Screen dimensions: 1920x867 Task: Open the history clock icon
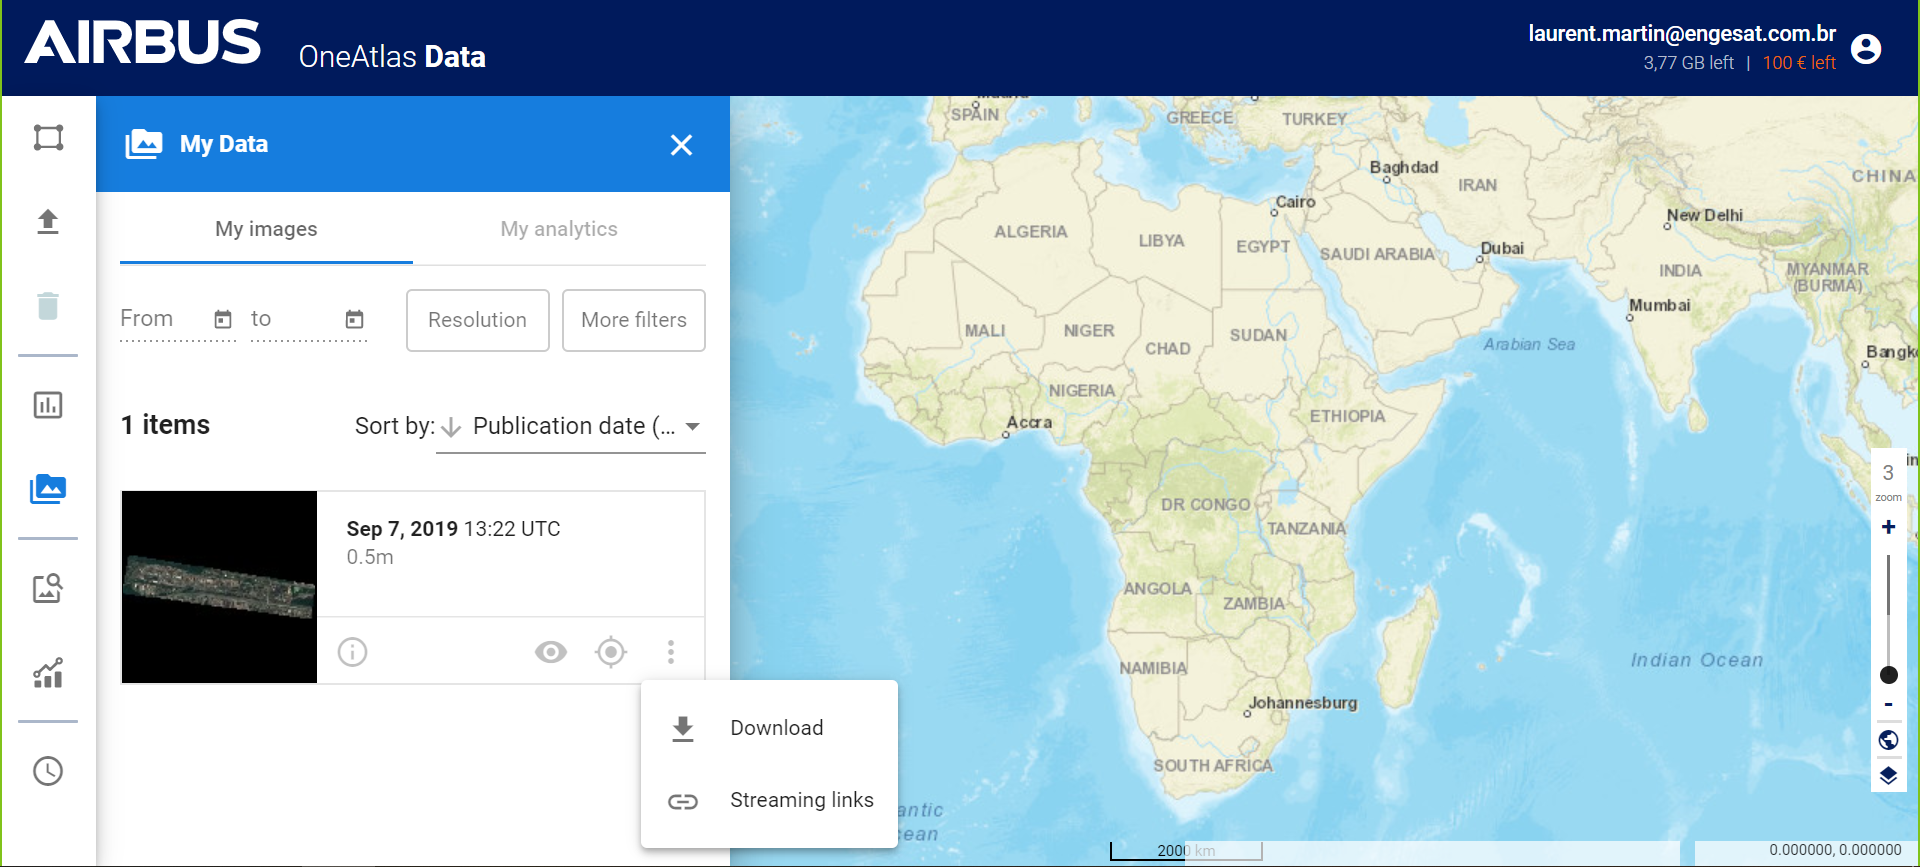[x=48, y=771]
